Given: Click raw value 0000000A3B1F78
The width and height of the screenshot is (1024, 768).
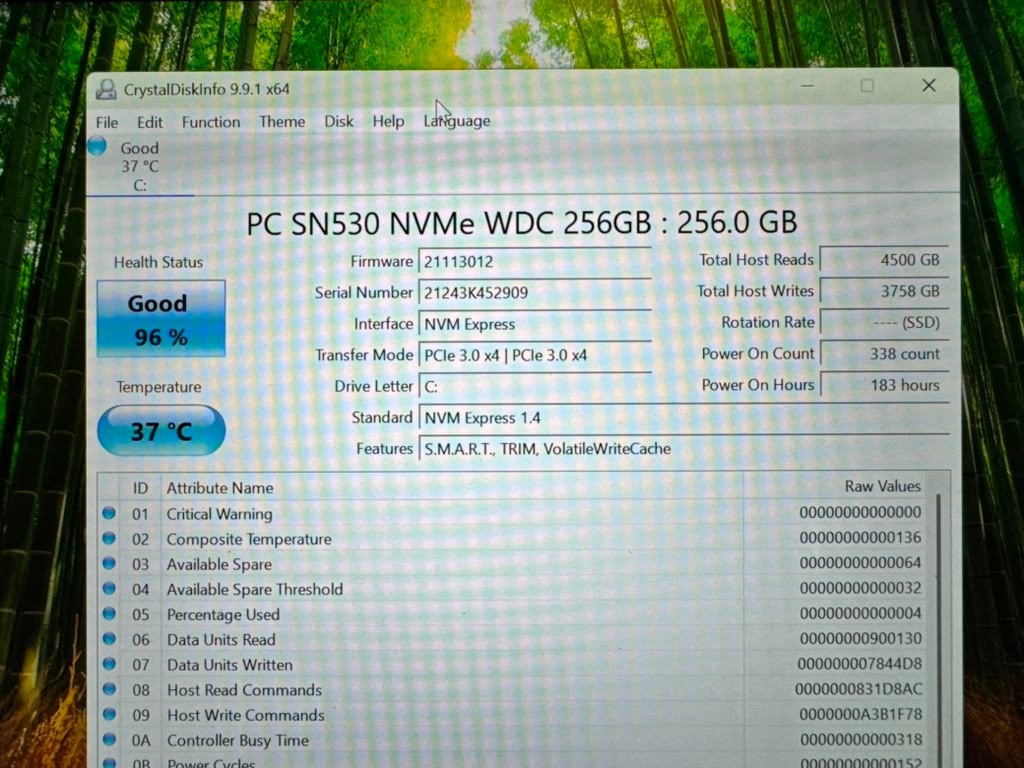Looking at the screenshot, I should coord(861,714).
